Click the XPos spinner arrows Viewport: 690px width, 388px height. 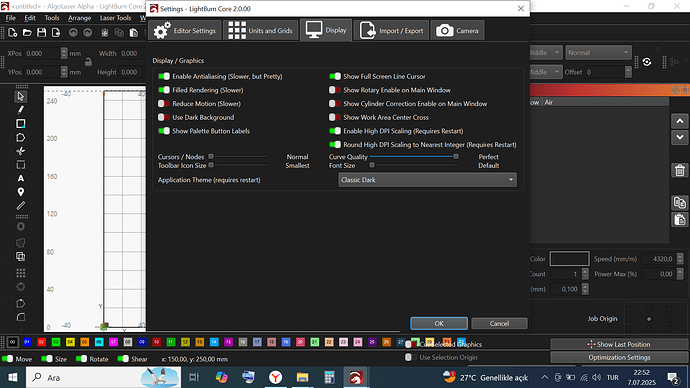(x=64, y=53)
